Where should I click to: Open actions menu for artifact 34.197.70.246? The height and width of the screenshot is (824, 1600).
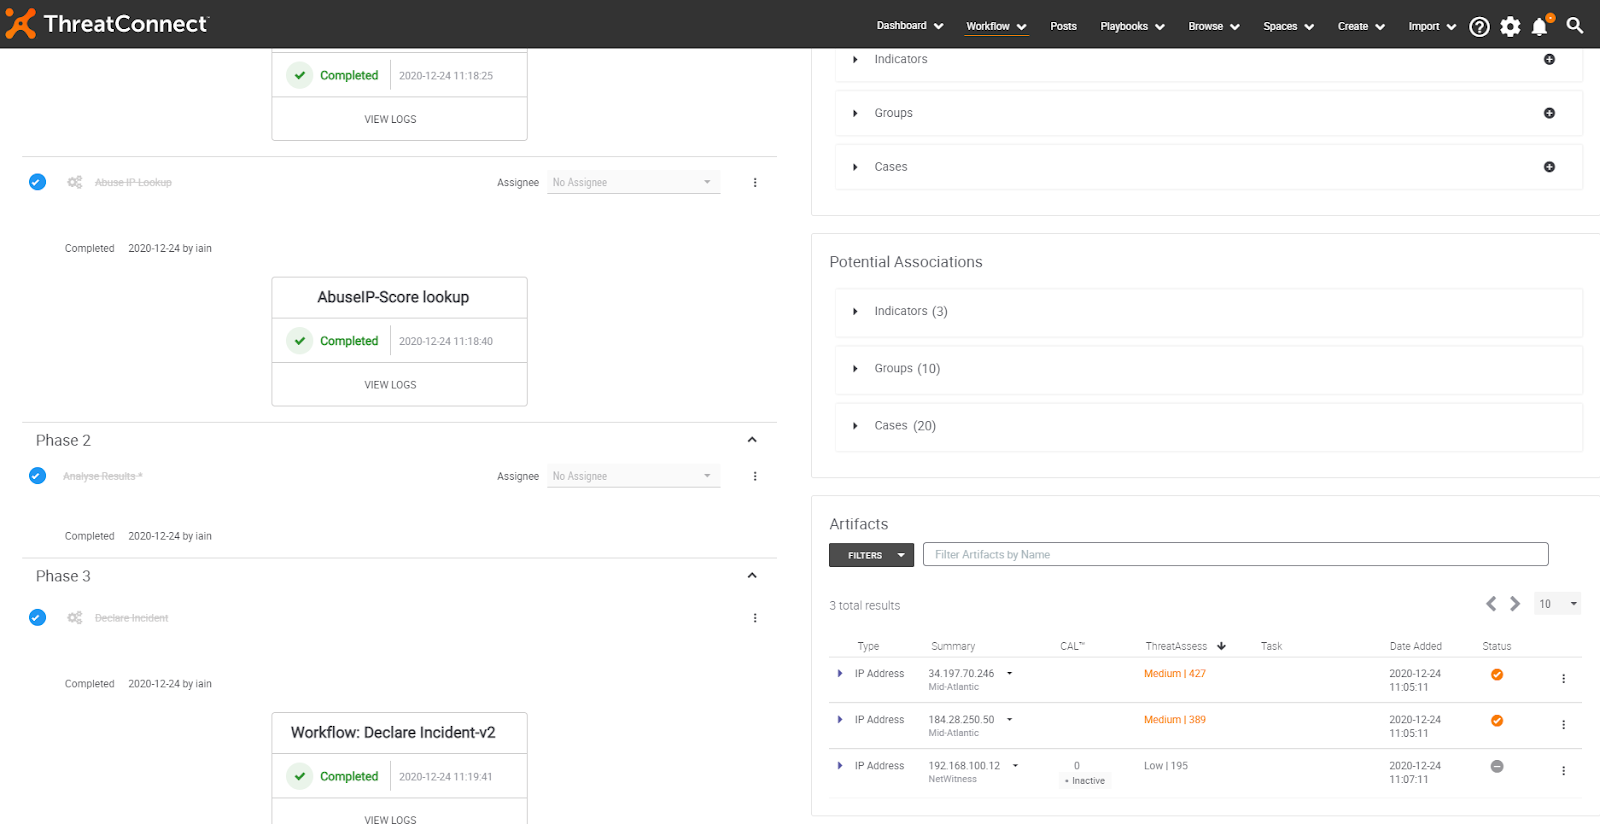1564,679
